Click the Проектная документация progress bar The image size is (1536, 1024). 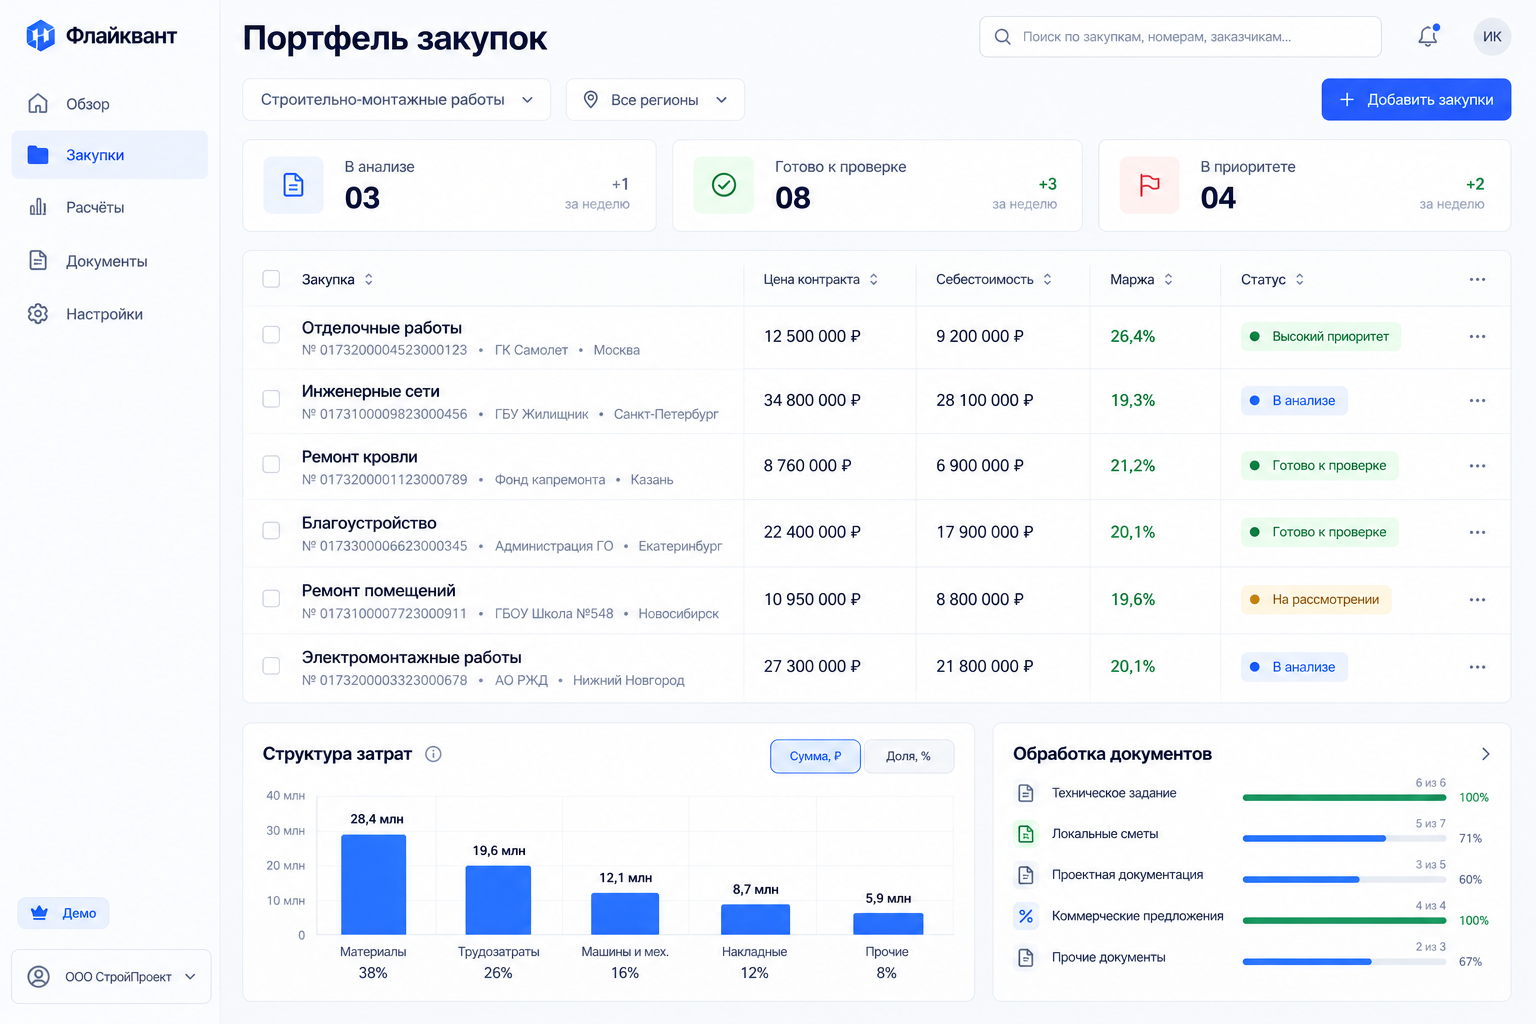point(1344,880)
